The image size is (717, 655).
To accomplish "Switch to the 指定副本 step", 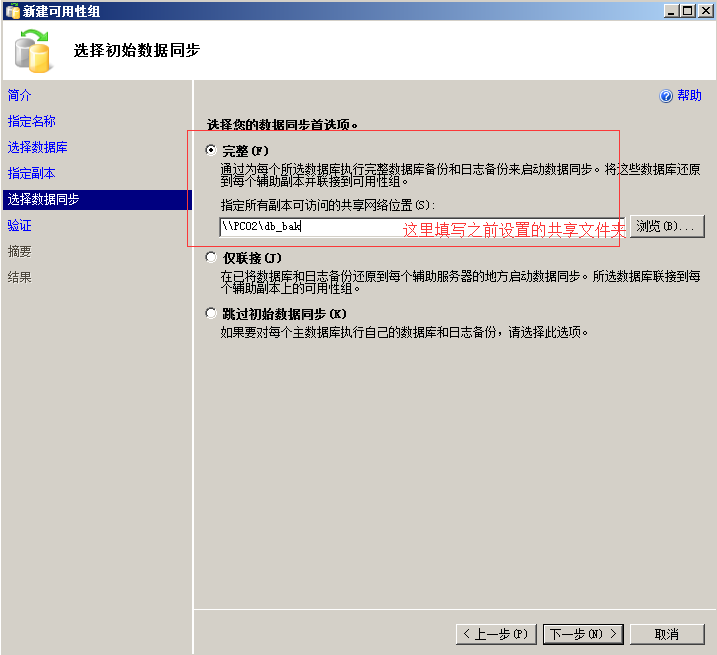I will point(32,173).
